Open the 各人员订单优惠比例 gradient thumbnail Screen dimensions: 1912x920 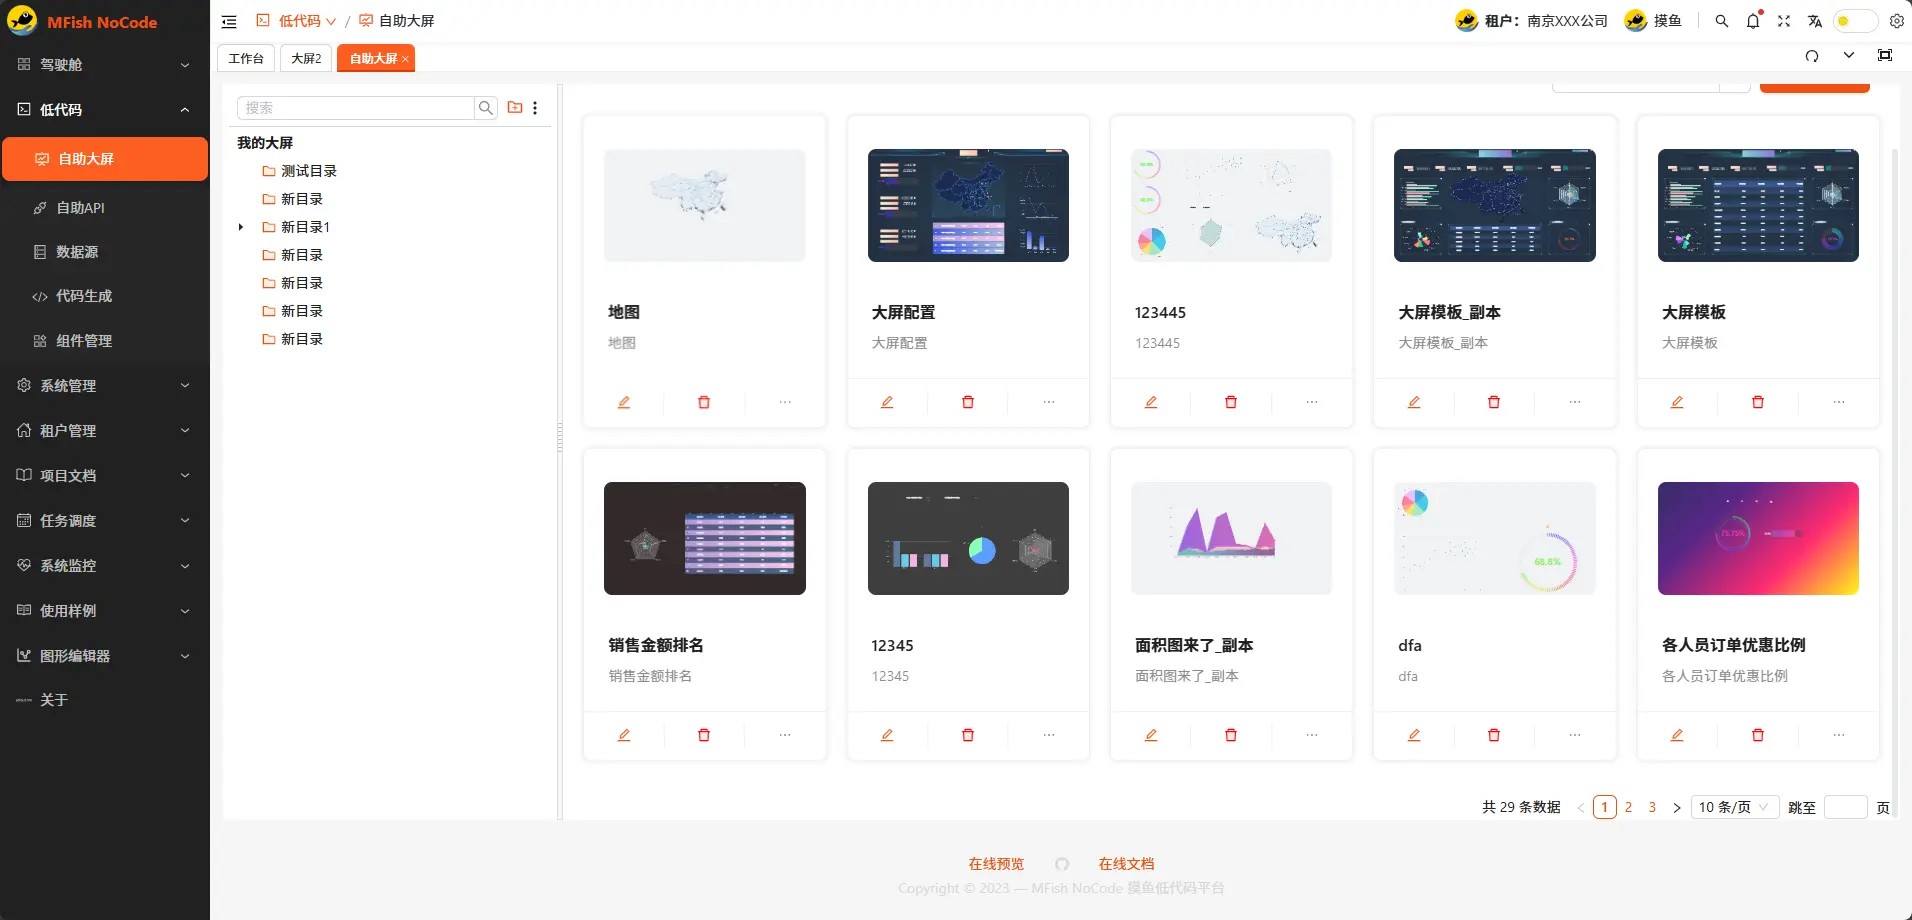point(1757,538)
